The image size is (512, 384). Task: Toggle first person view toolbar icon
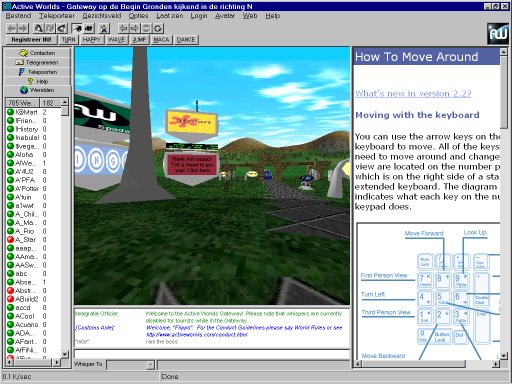pos(77,28)
